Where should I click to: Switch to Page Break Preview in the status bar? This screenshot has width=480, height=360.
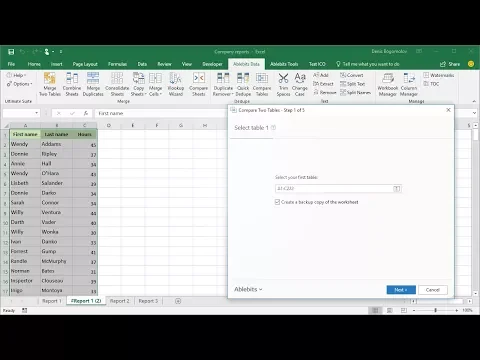(x=404, y=310)
